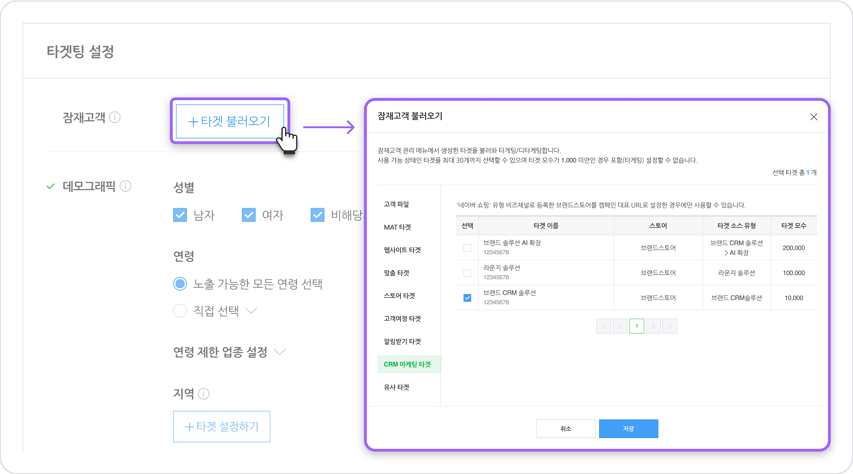
Task: Go to the next page arrow
Action: click(653, 326)
